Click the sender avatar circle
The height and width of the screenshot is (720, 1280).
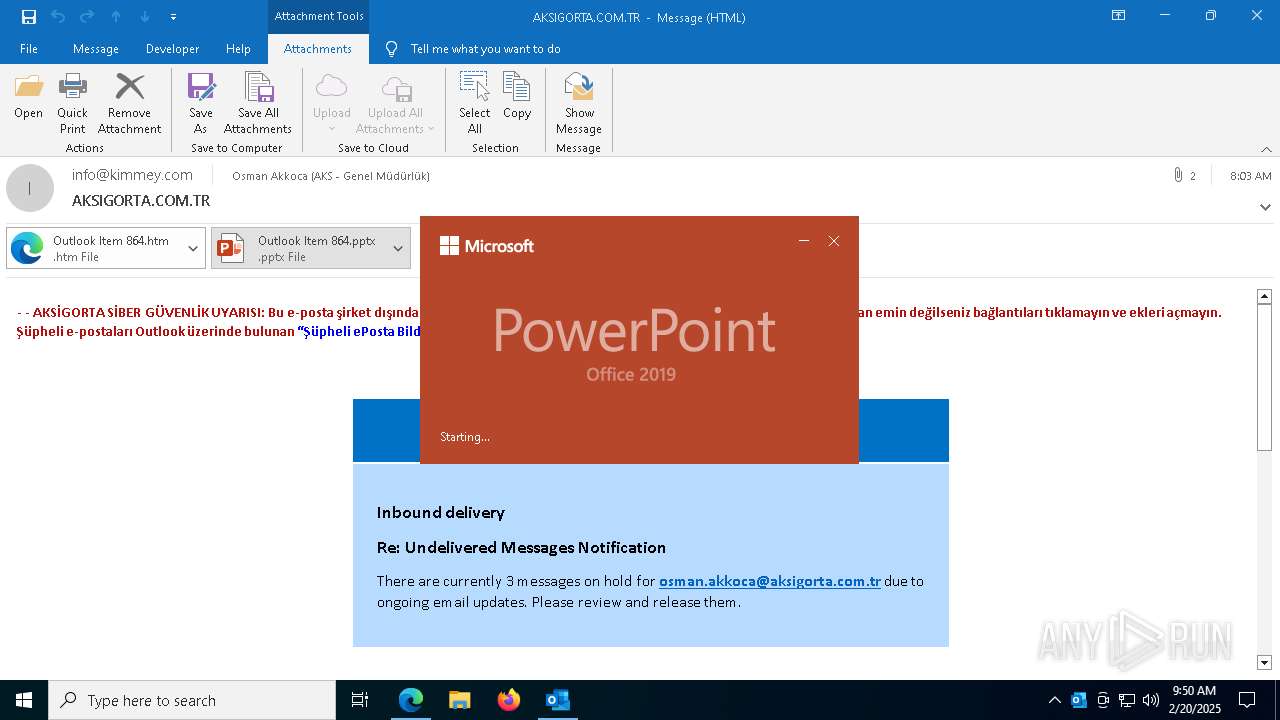(x=30, y=188)
